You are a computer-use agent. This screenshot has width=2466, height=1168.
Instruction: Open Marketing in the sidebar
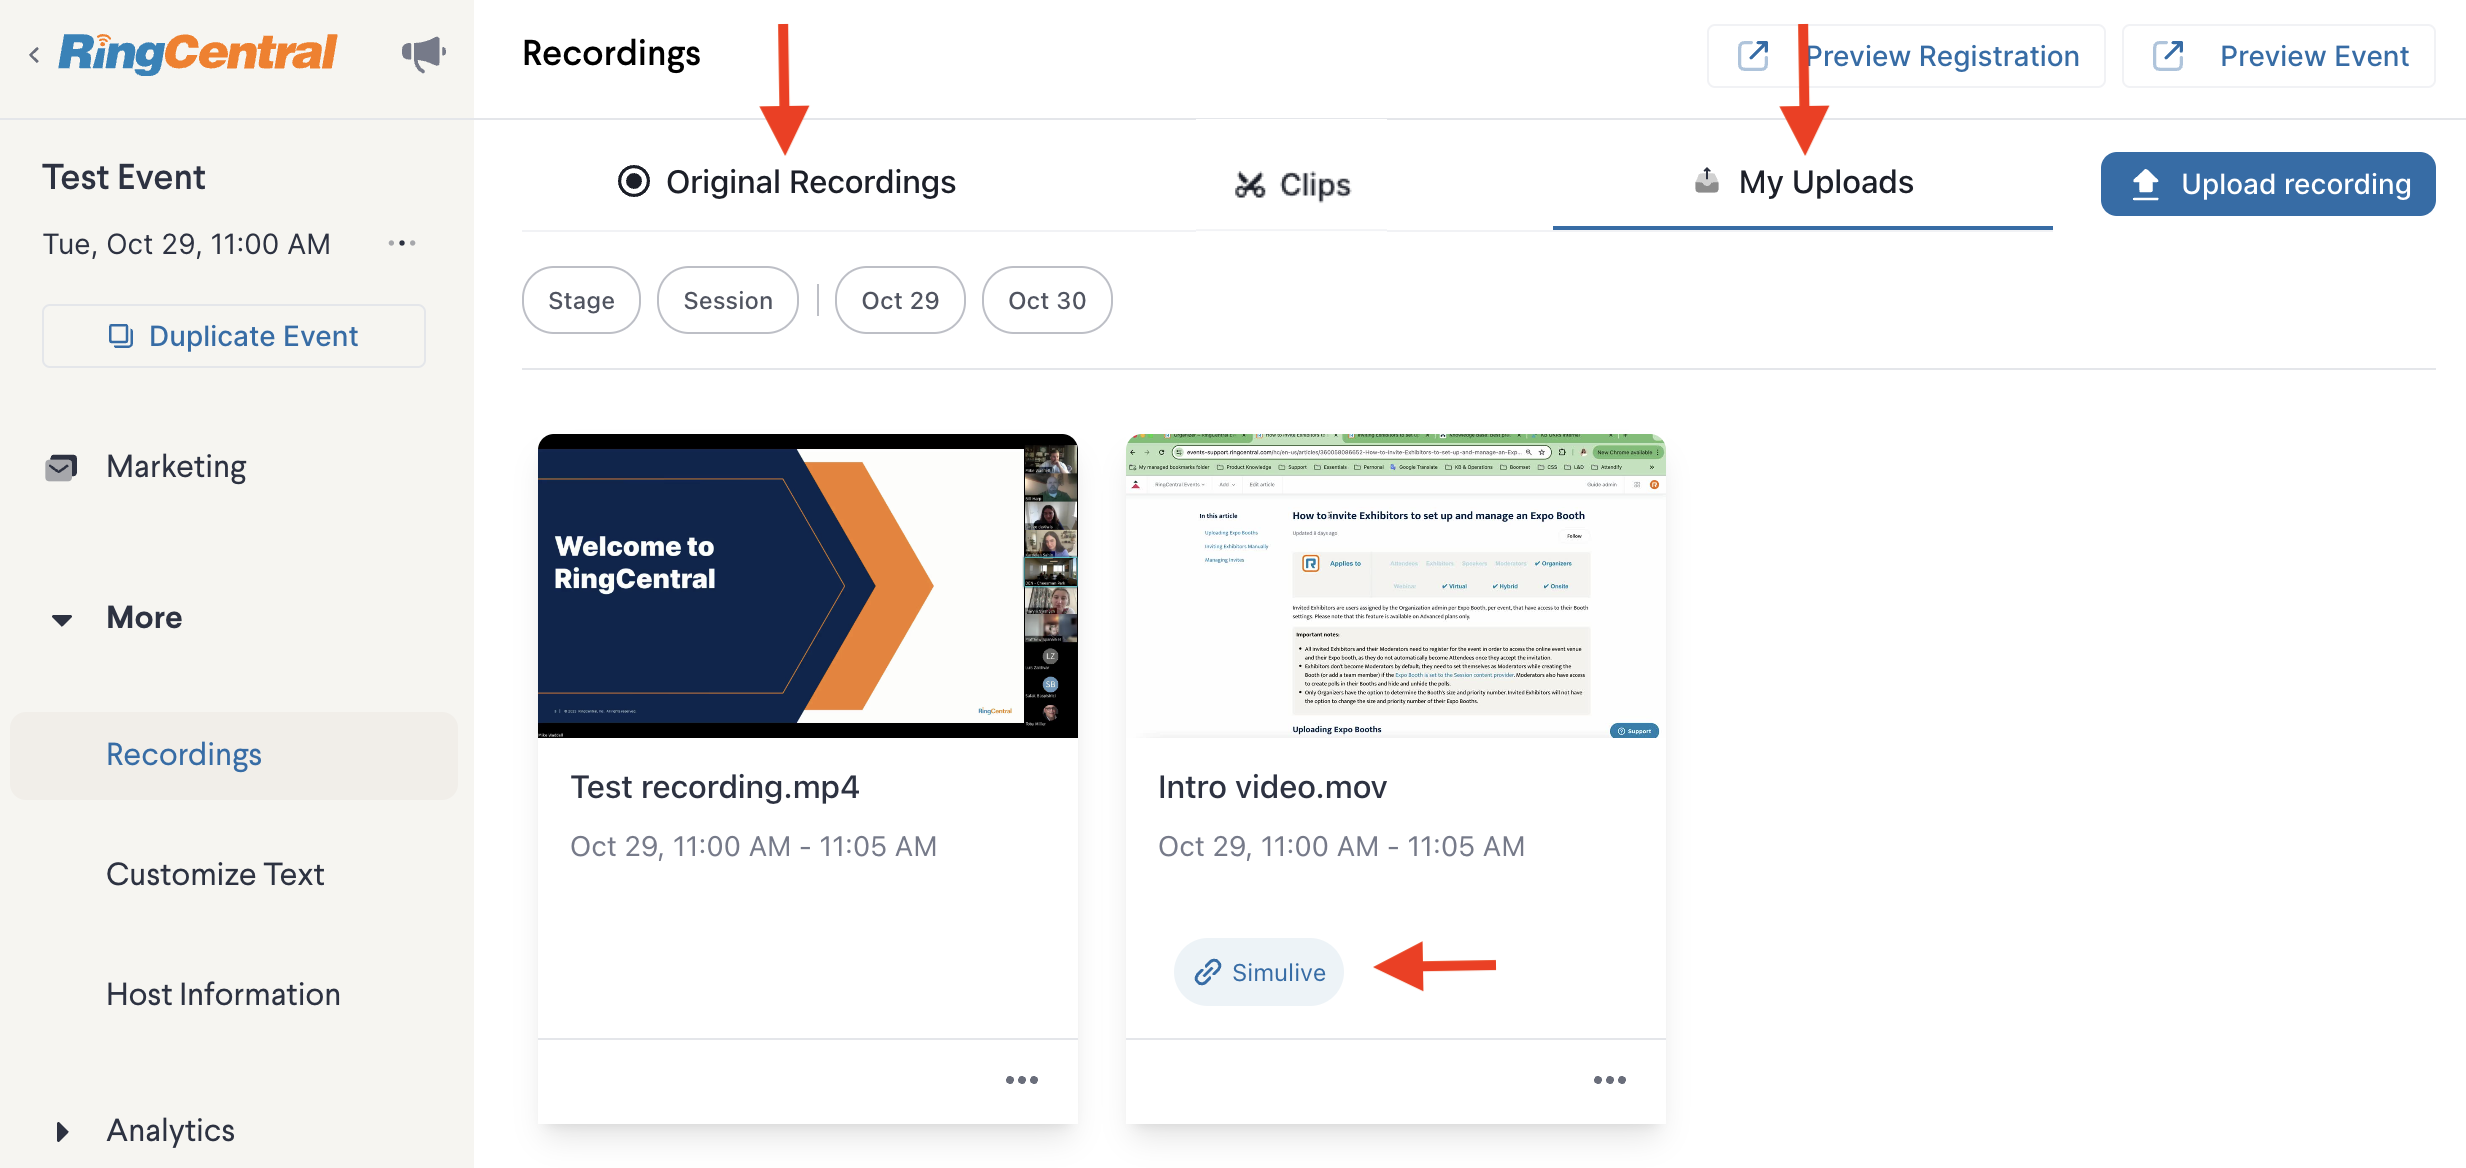176,467
